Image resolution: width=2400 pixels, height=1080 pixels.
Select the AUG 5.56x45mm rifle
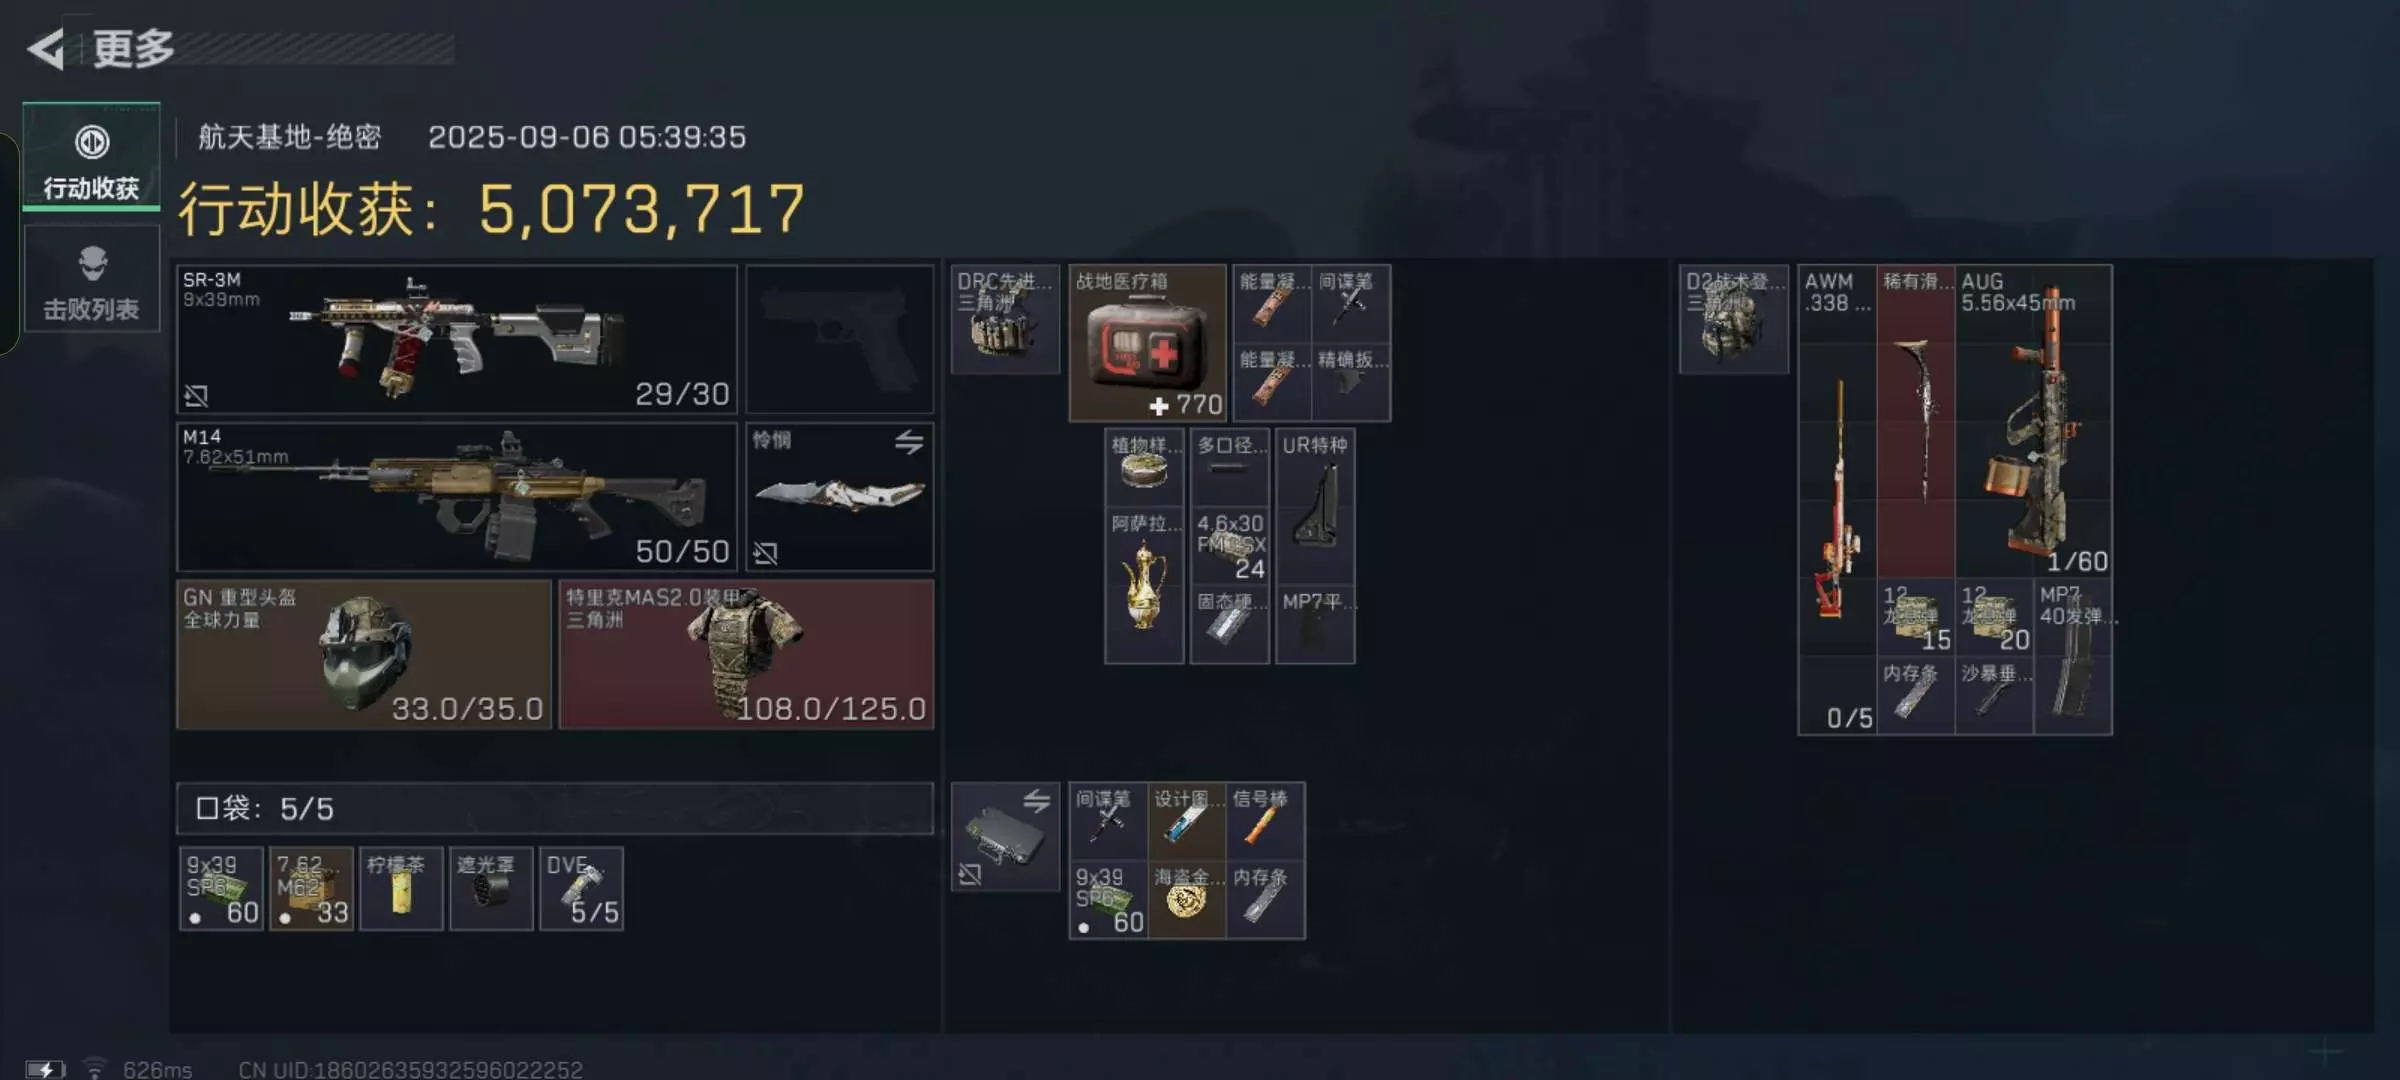2034,421
